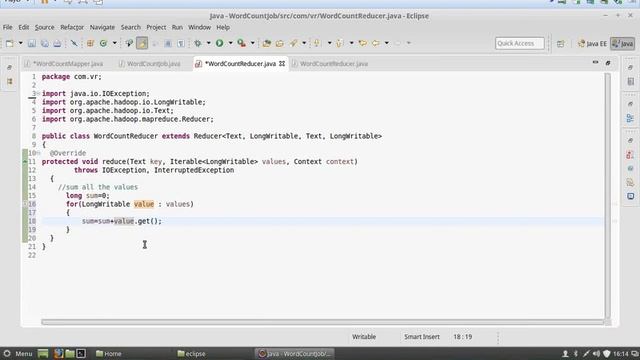This screenshot has height=360, width=640.
Task: Open the Refactor menu
Action: point(72,27)
